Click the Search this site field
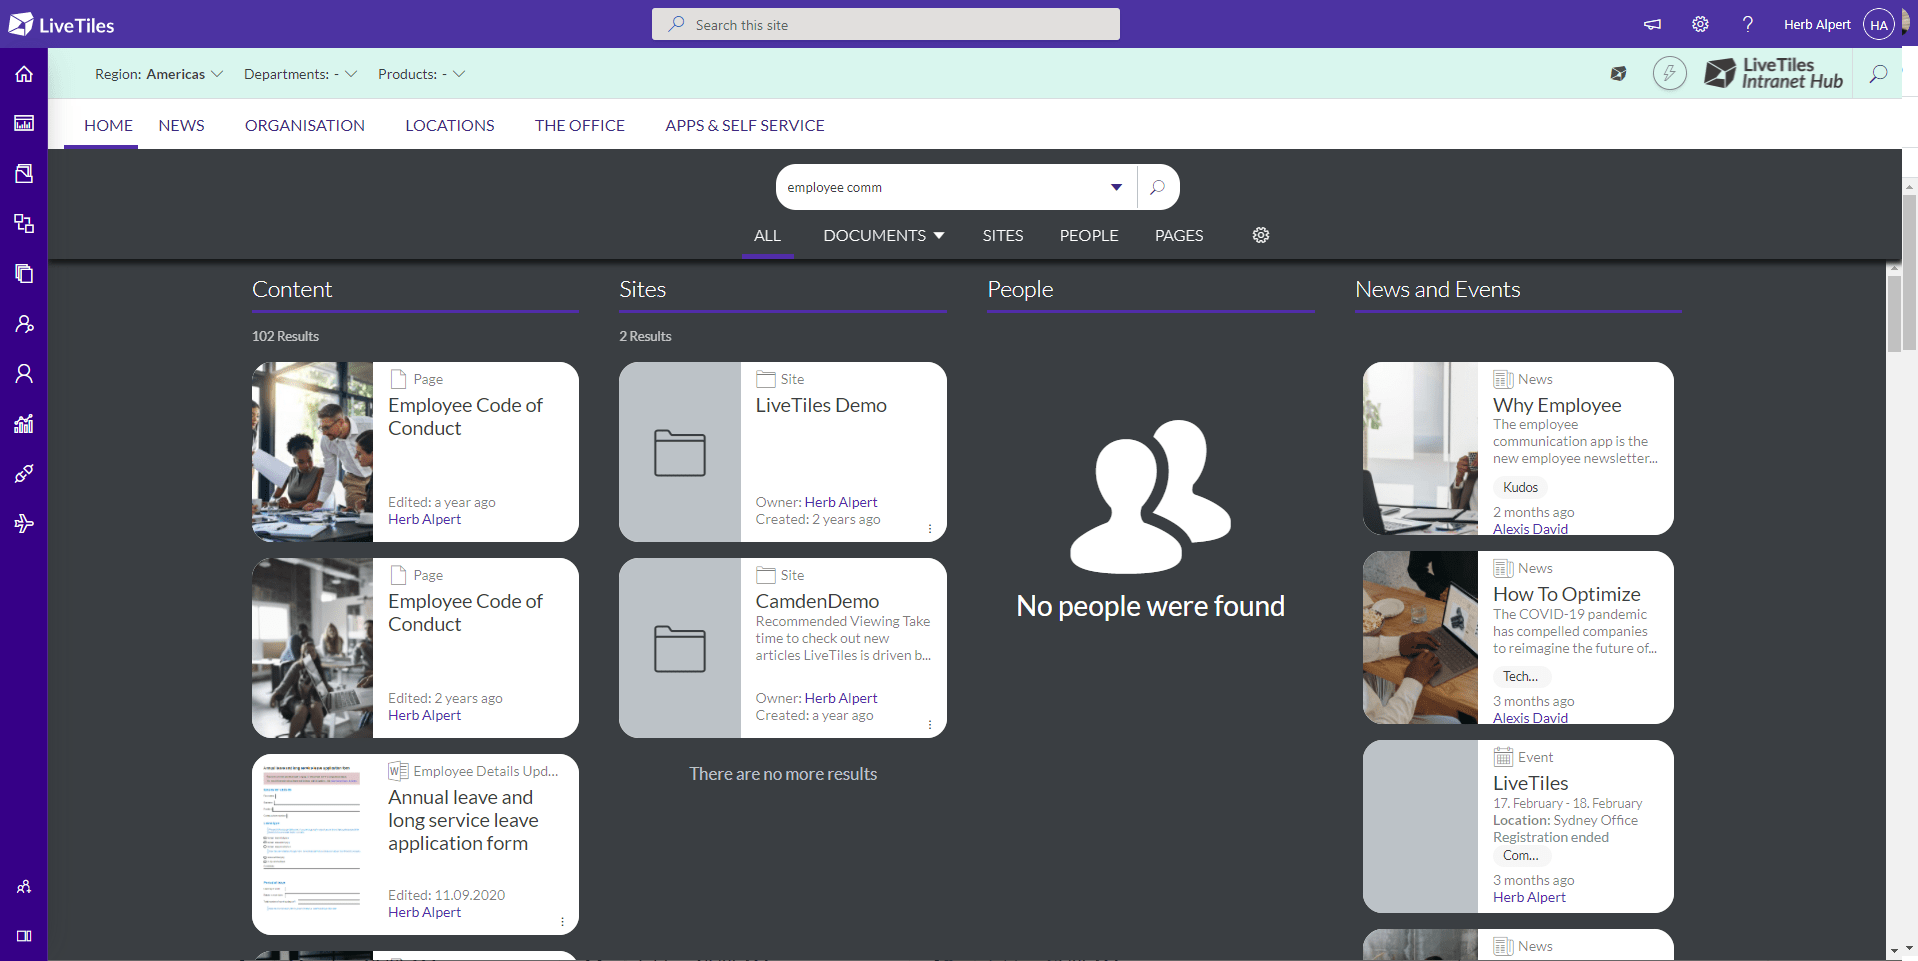 pos(886,24)
